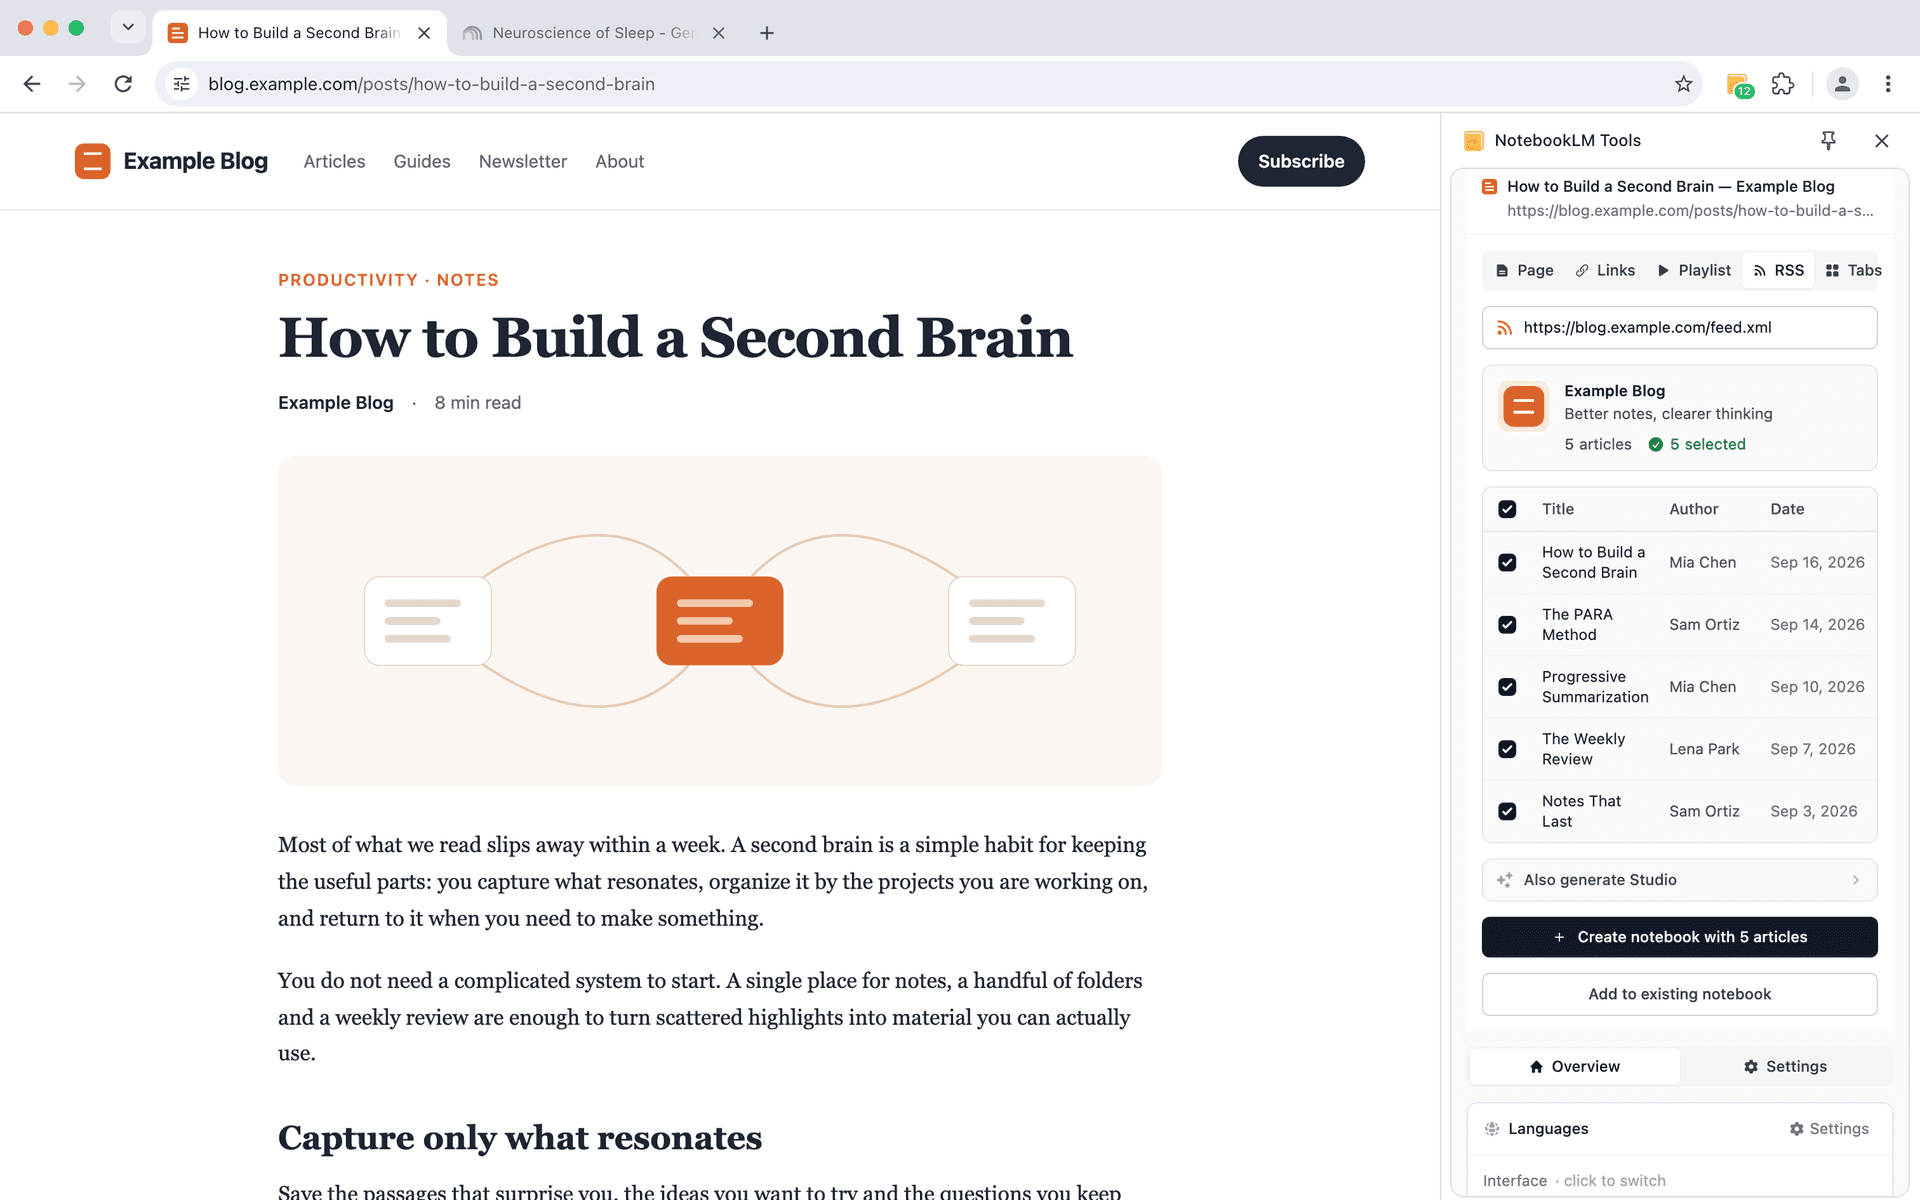Click Create notebook with 5 articles
Screen dimensions: 1920x1200
click(x=1679, y=937)
